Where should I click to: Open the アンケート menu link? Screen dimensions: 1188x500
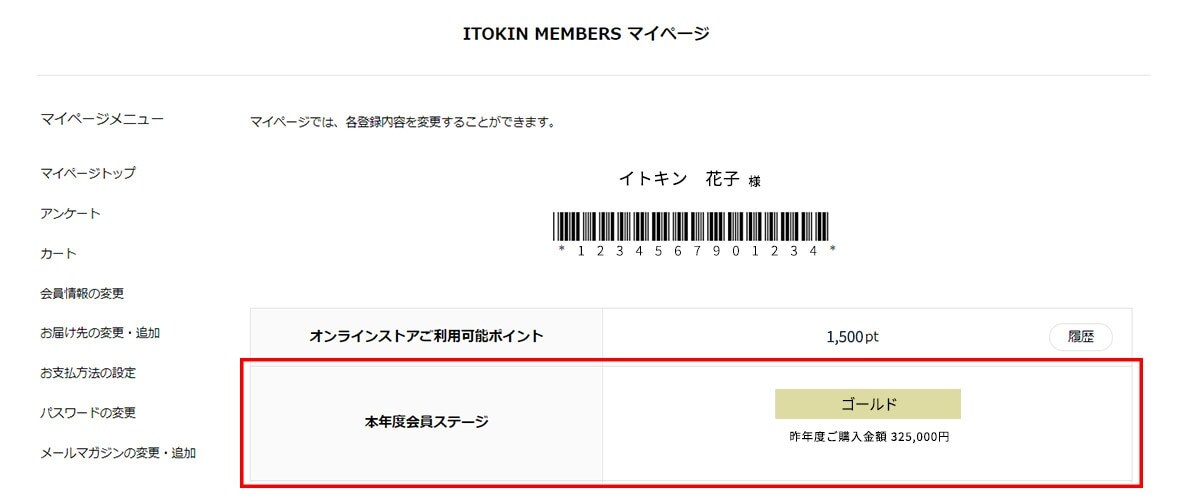point(70,214)
